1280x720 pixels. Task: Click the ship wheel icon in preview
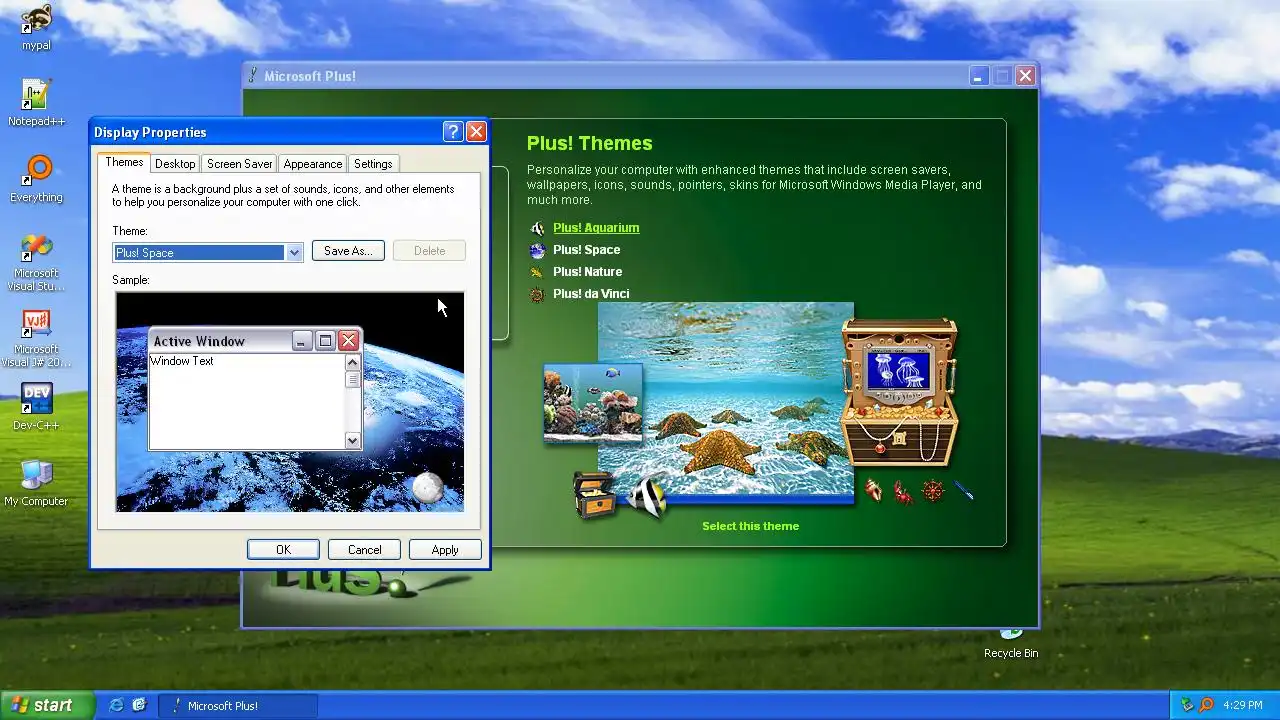[x=933, y=491]
